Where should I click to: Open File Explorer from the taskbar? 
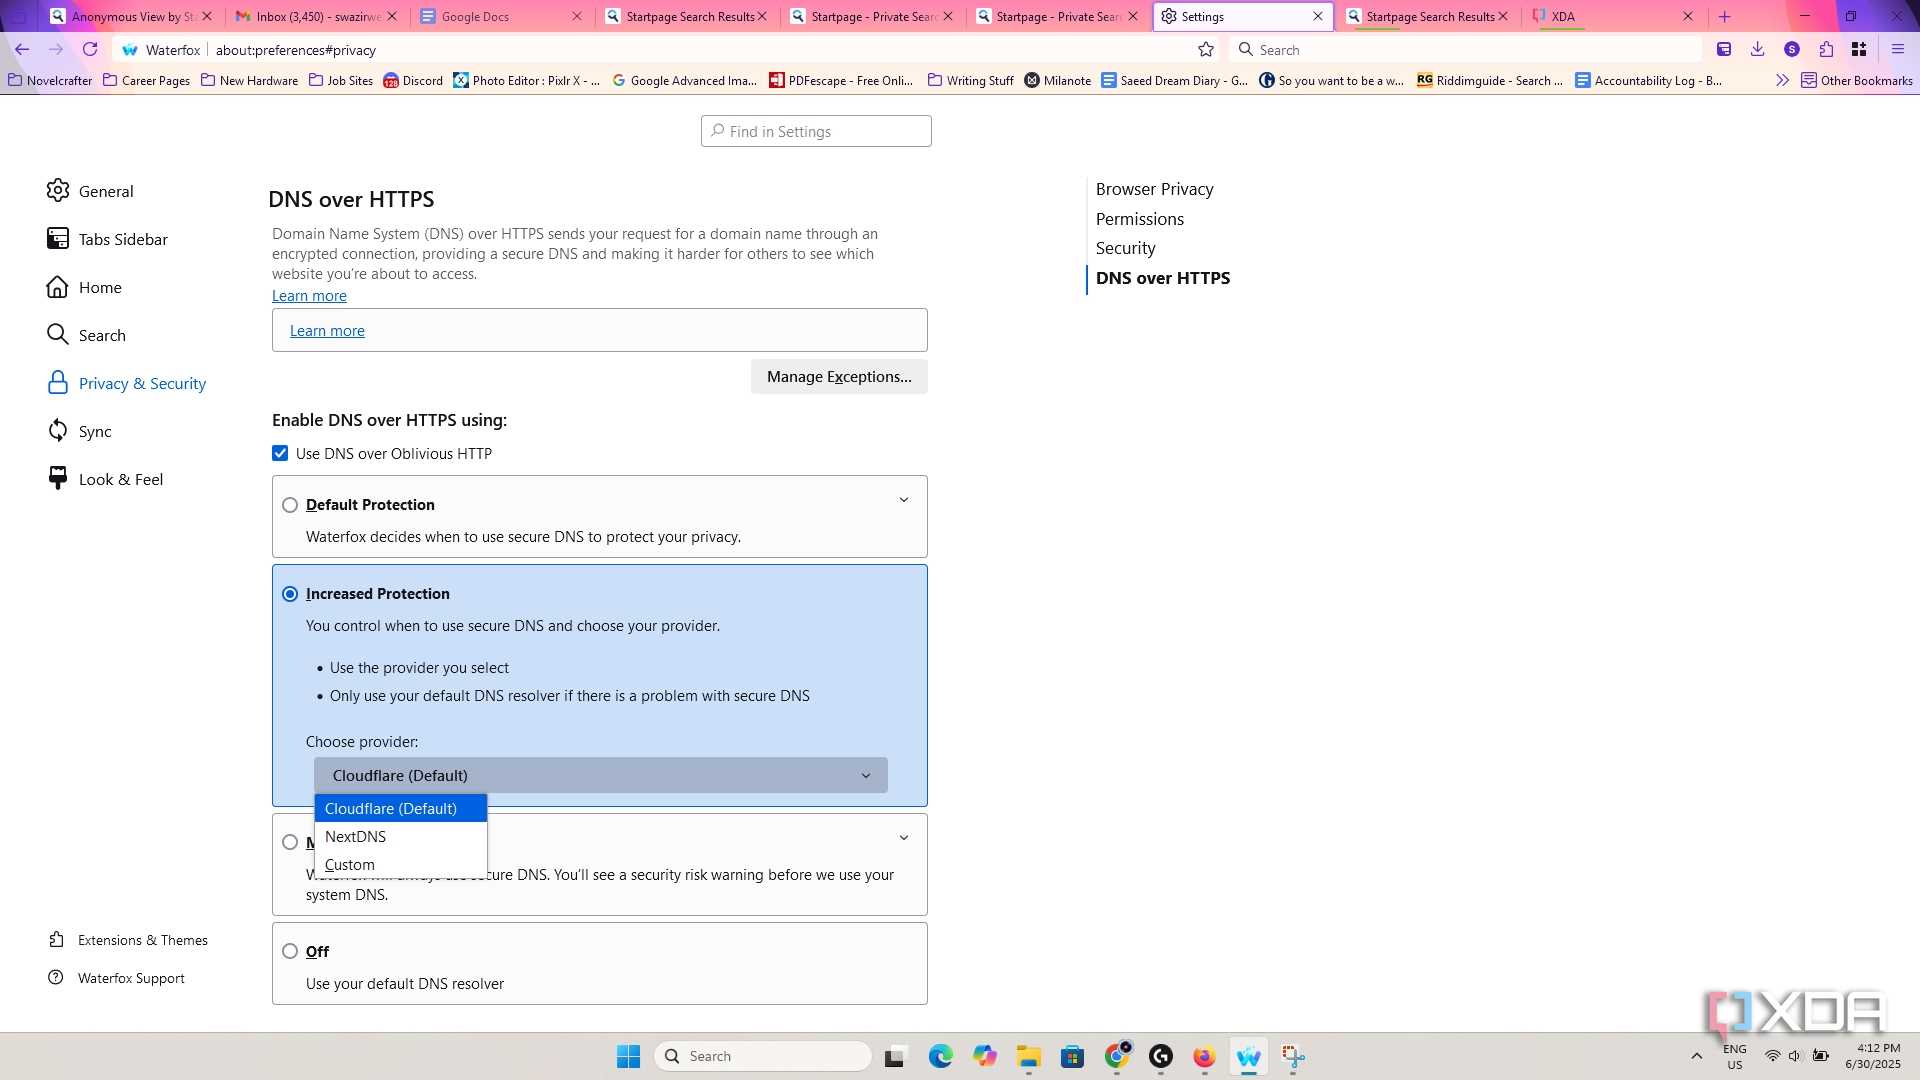(1029, 1056)
